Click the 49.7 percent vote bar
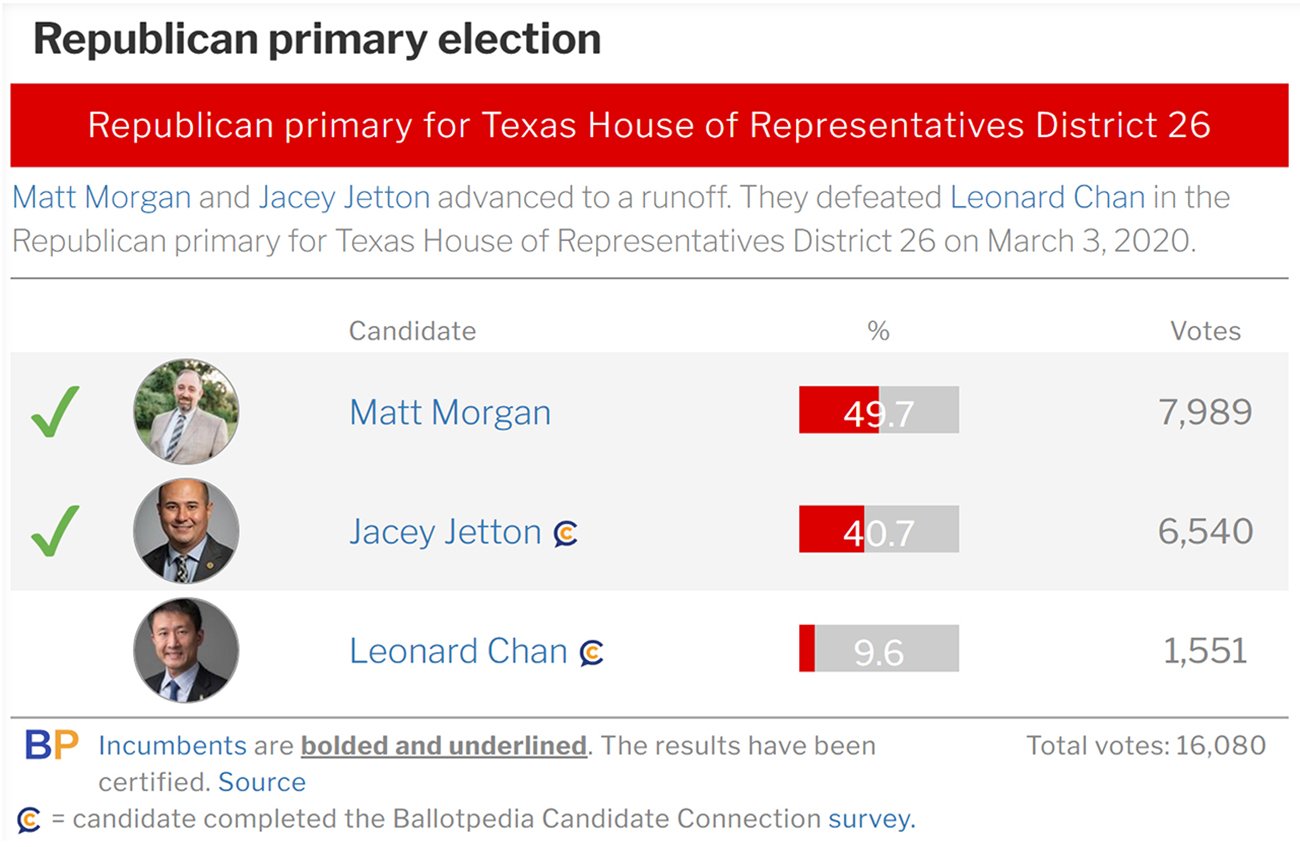The width and height of the screenshot is (1300, 847). click(878, 411)
